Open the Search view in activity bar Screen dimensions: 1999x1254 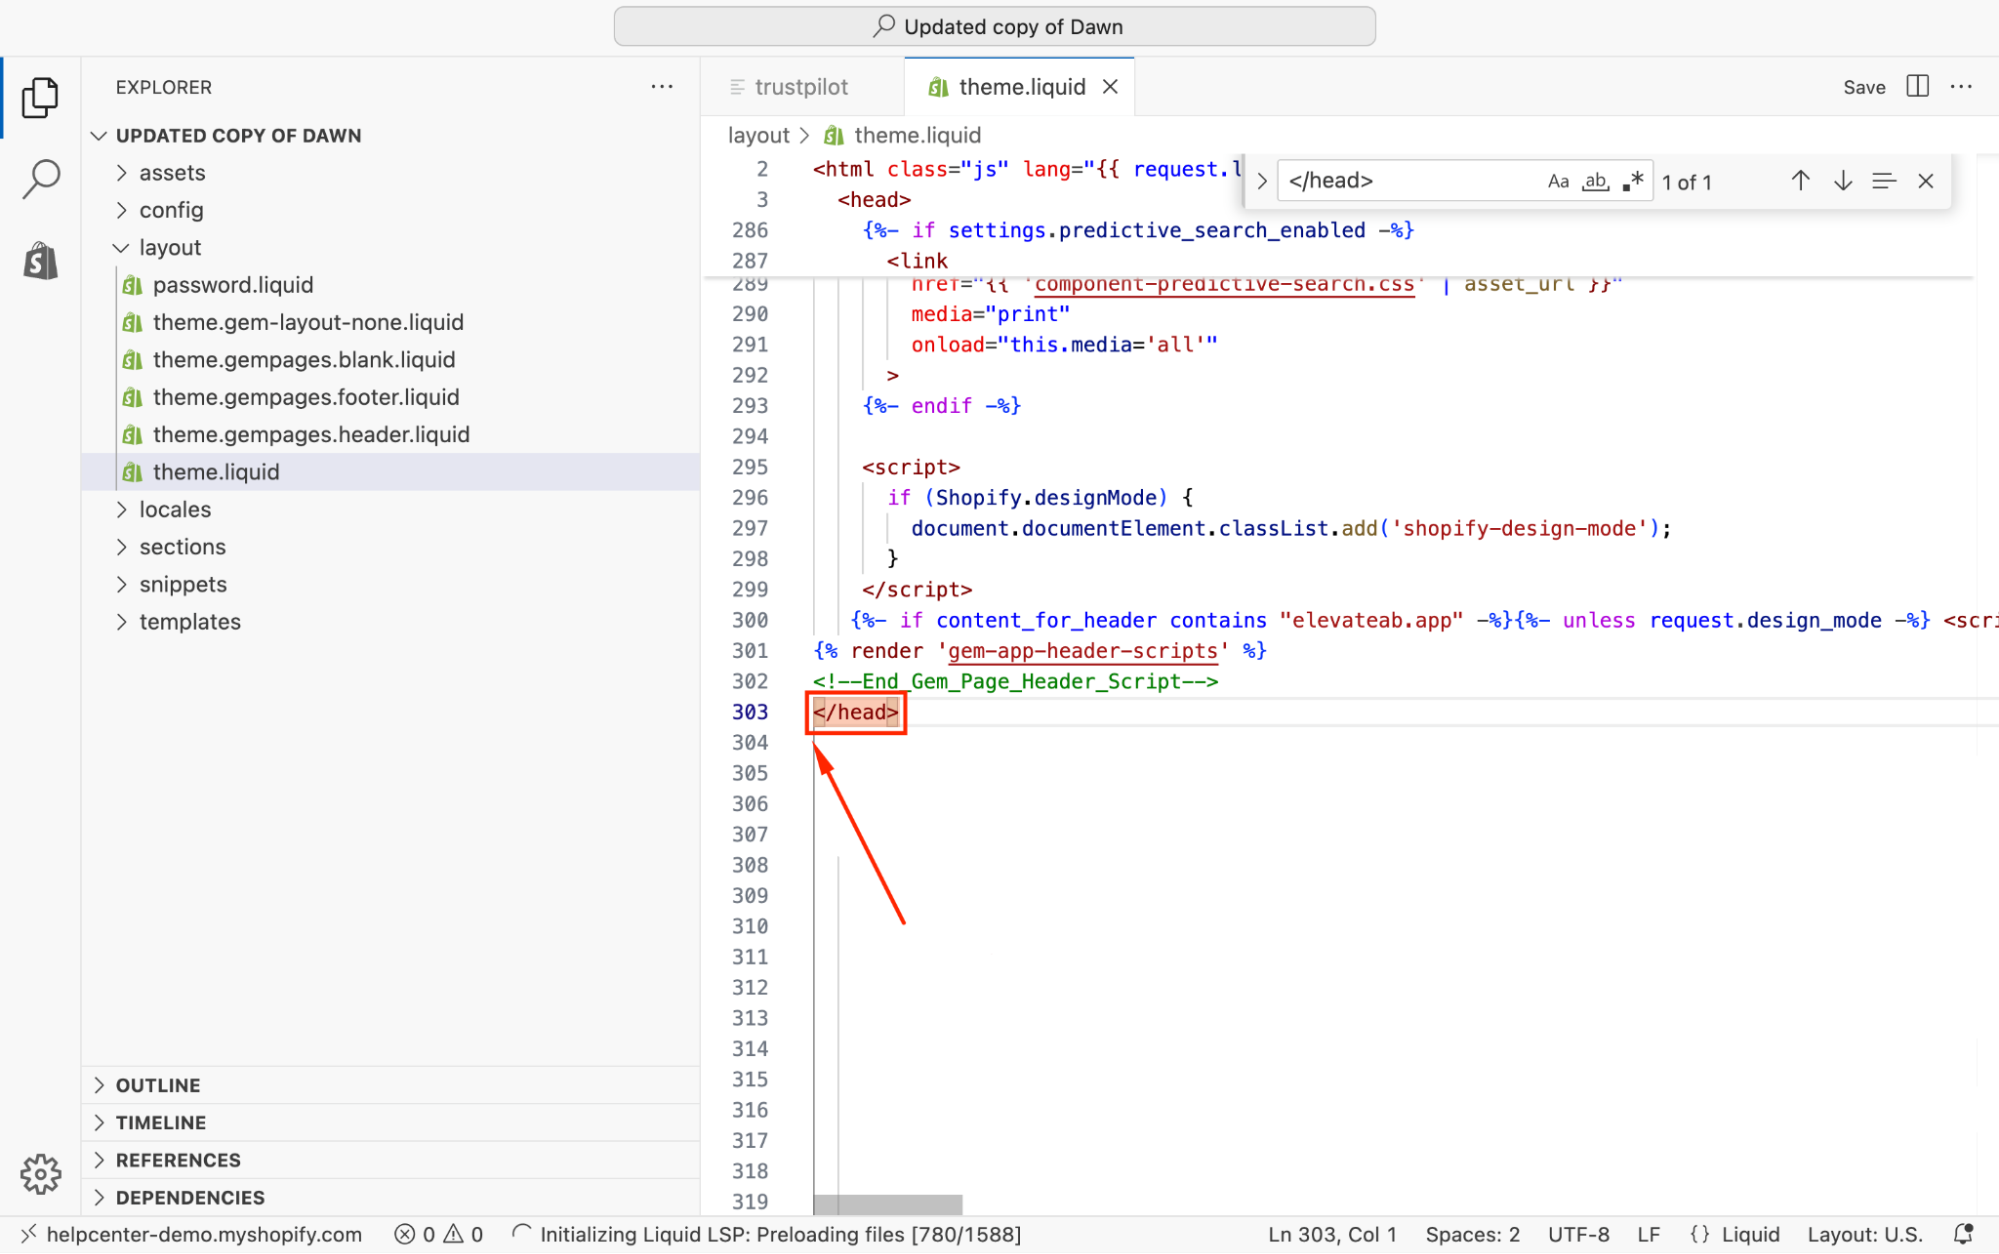40,179
